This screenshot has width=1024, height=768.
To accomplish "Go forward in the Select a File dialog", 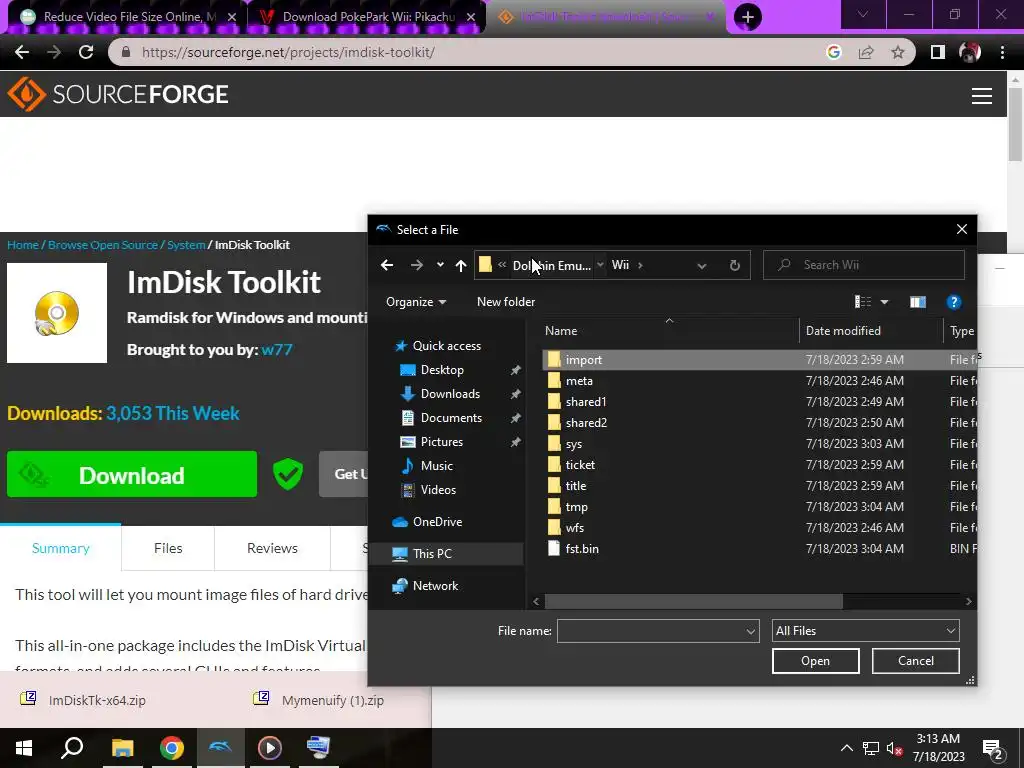I will pos(417,265).
